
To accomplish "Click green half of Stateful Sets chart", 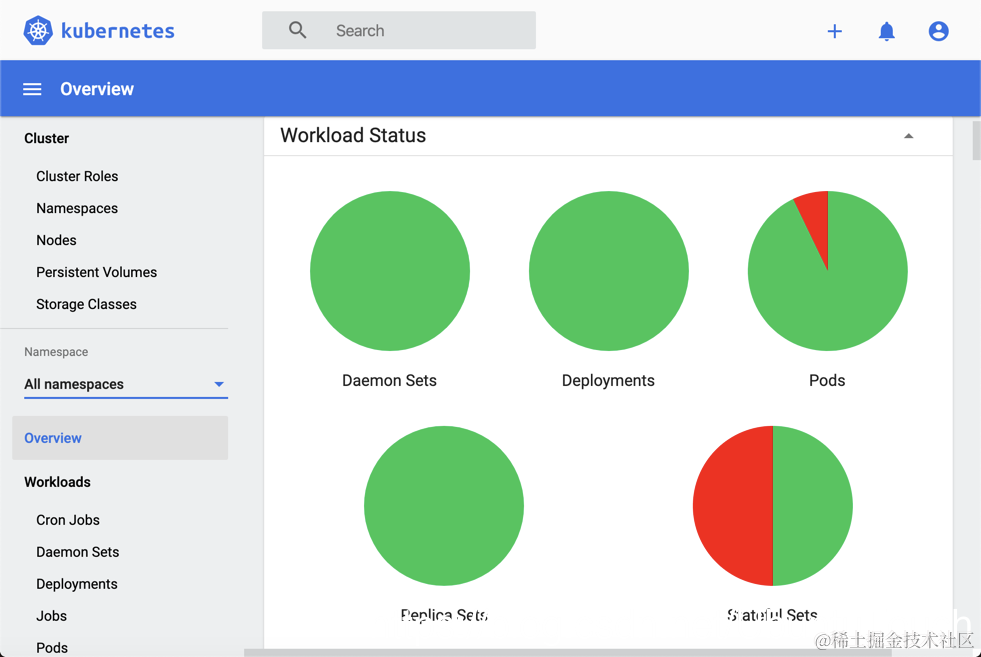I will coord(813,506).
